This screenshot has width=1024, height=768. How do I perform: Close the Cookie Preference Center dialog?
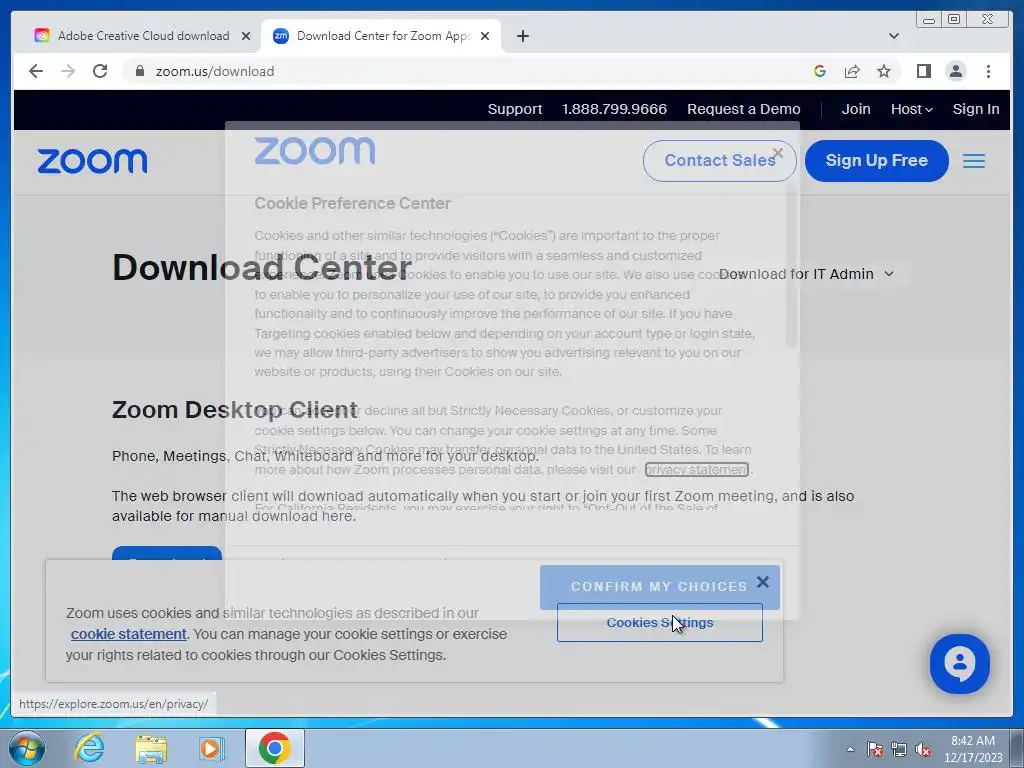(777, 153)
